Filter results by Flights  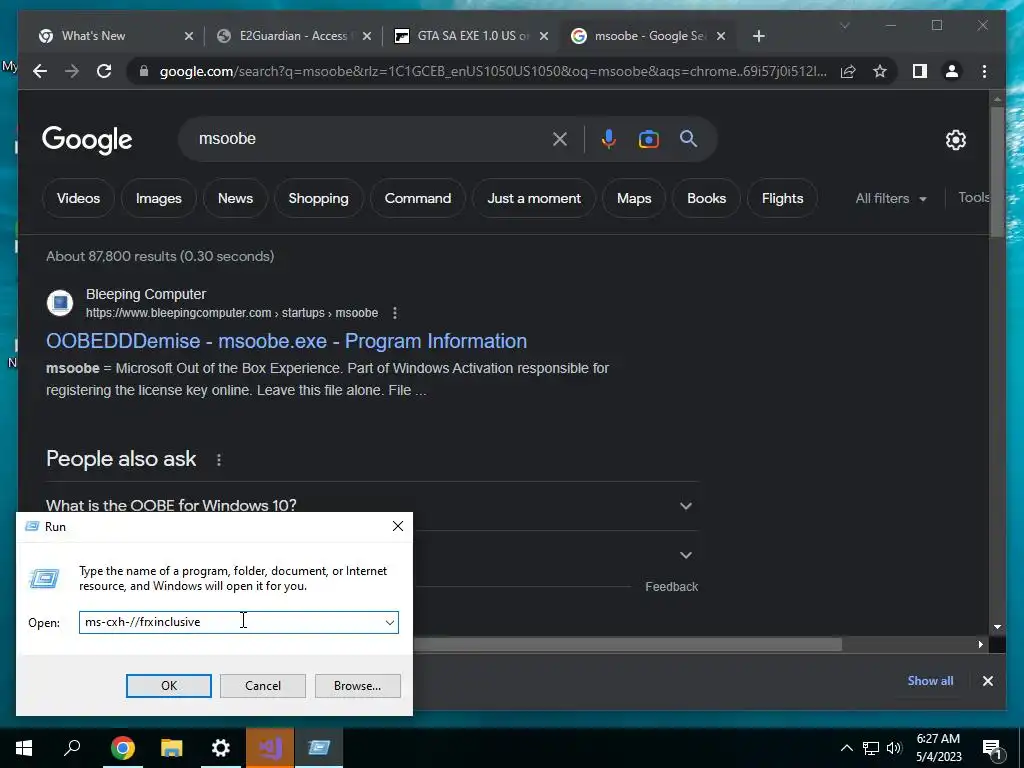click(x=782, y=198)
